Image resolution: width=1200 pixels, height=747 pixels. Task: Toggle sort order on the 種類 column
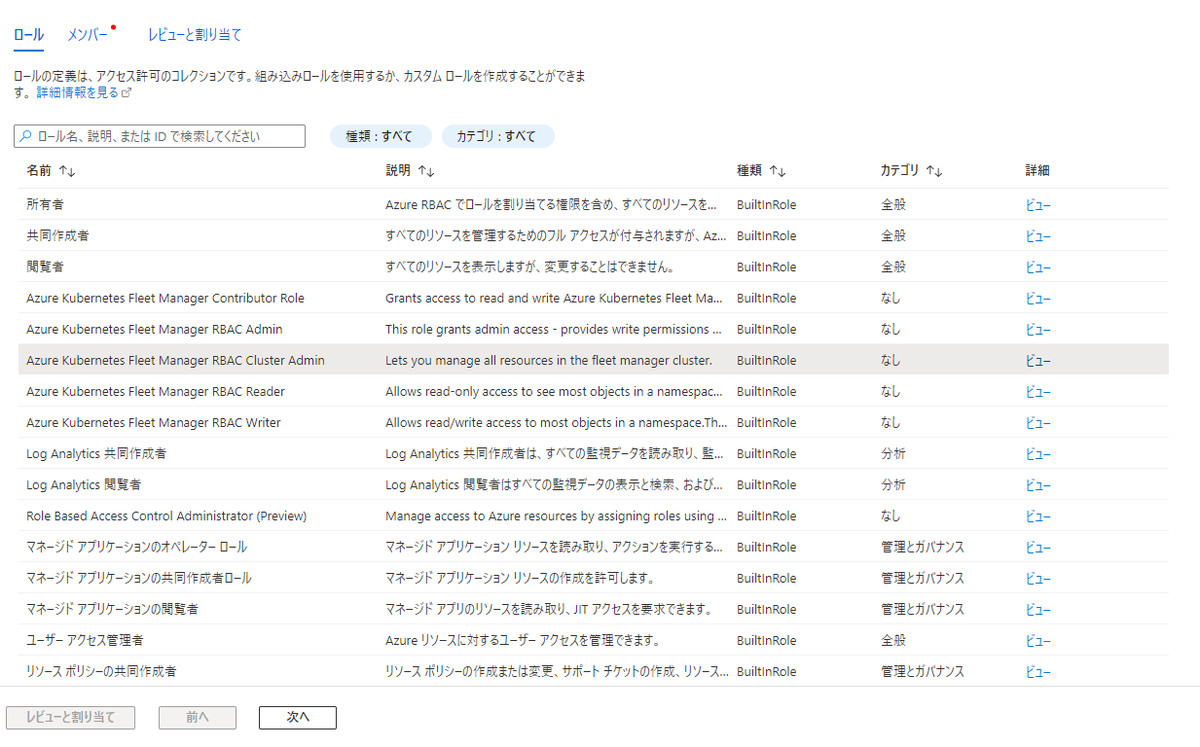(775, 170)
